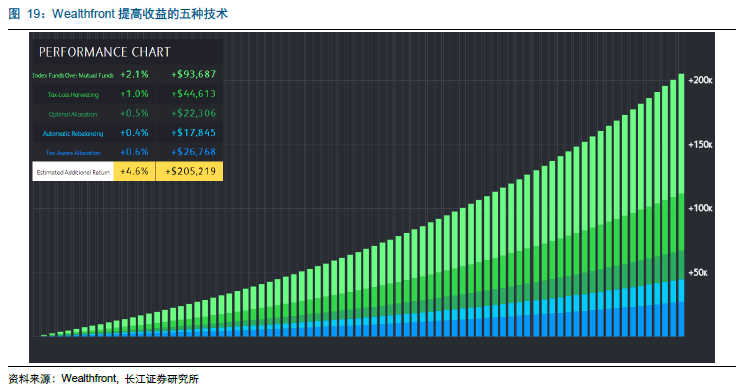Select the Automatic Rebalancing row label

pos(73,134)
